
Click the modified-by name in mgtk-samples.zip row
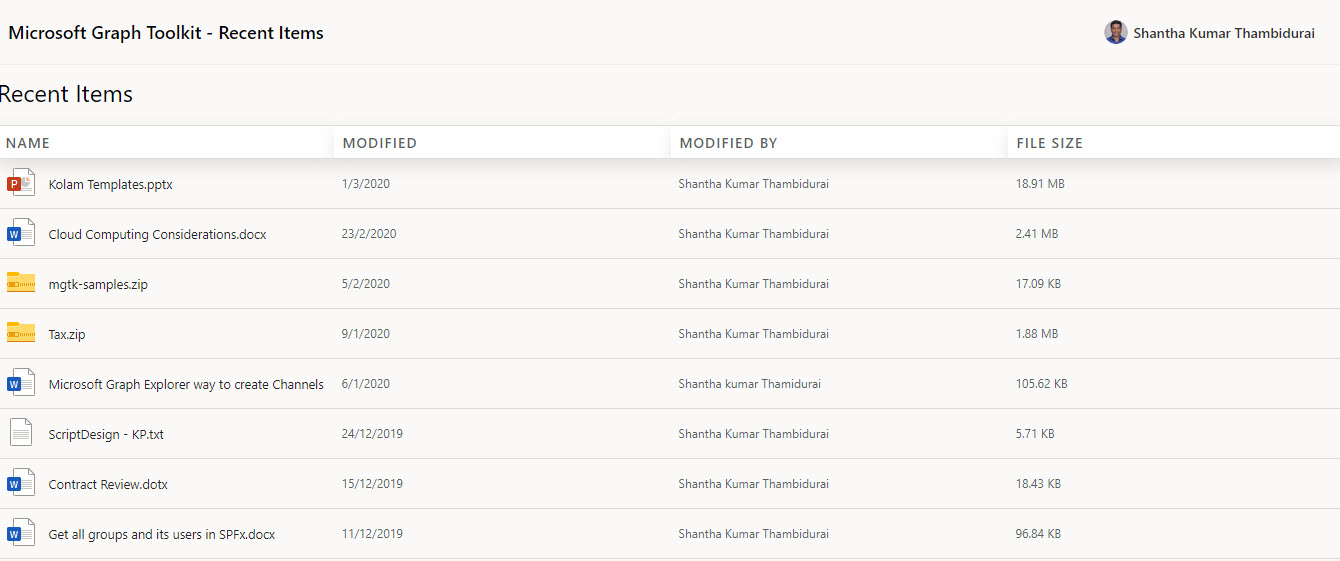[753, 284]
